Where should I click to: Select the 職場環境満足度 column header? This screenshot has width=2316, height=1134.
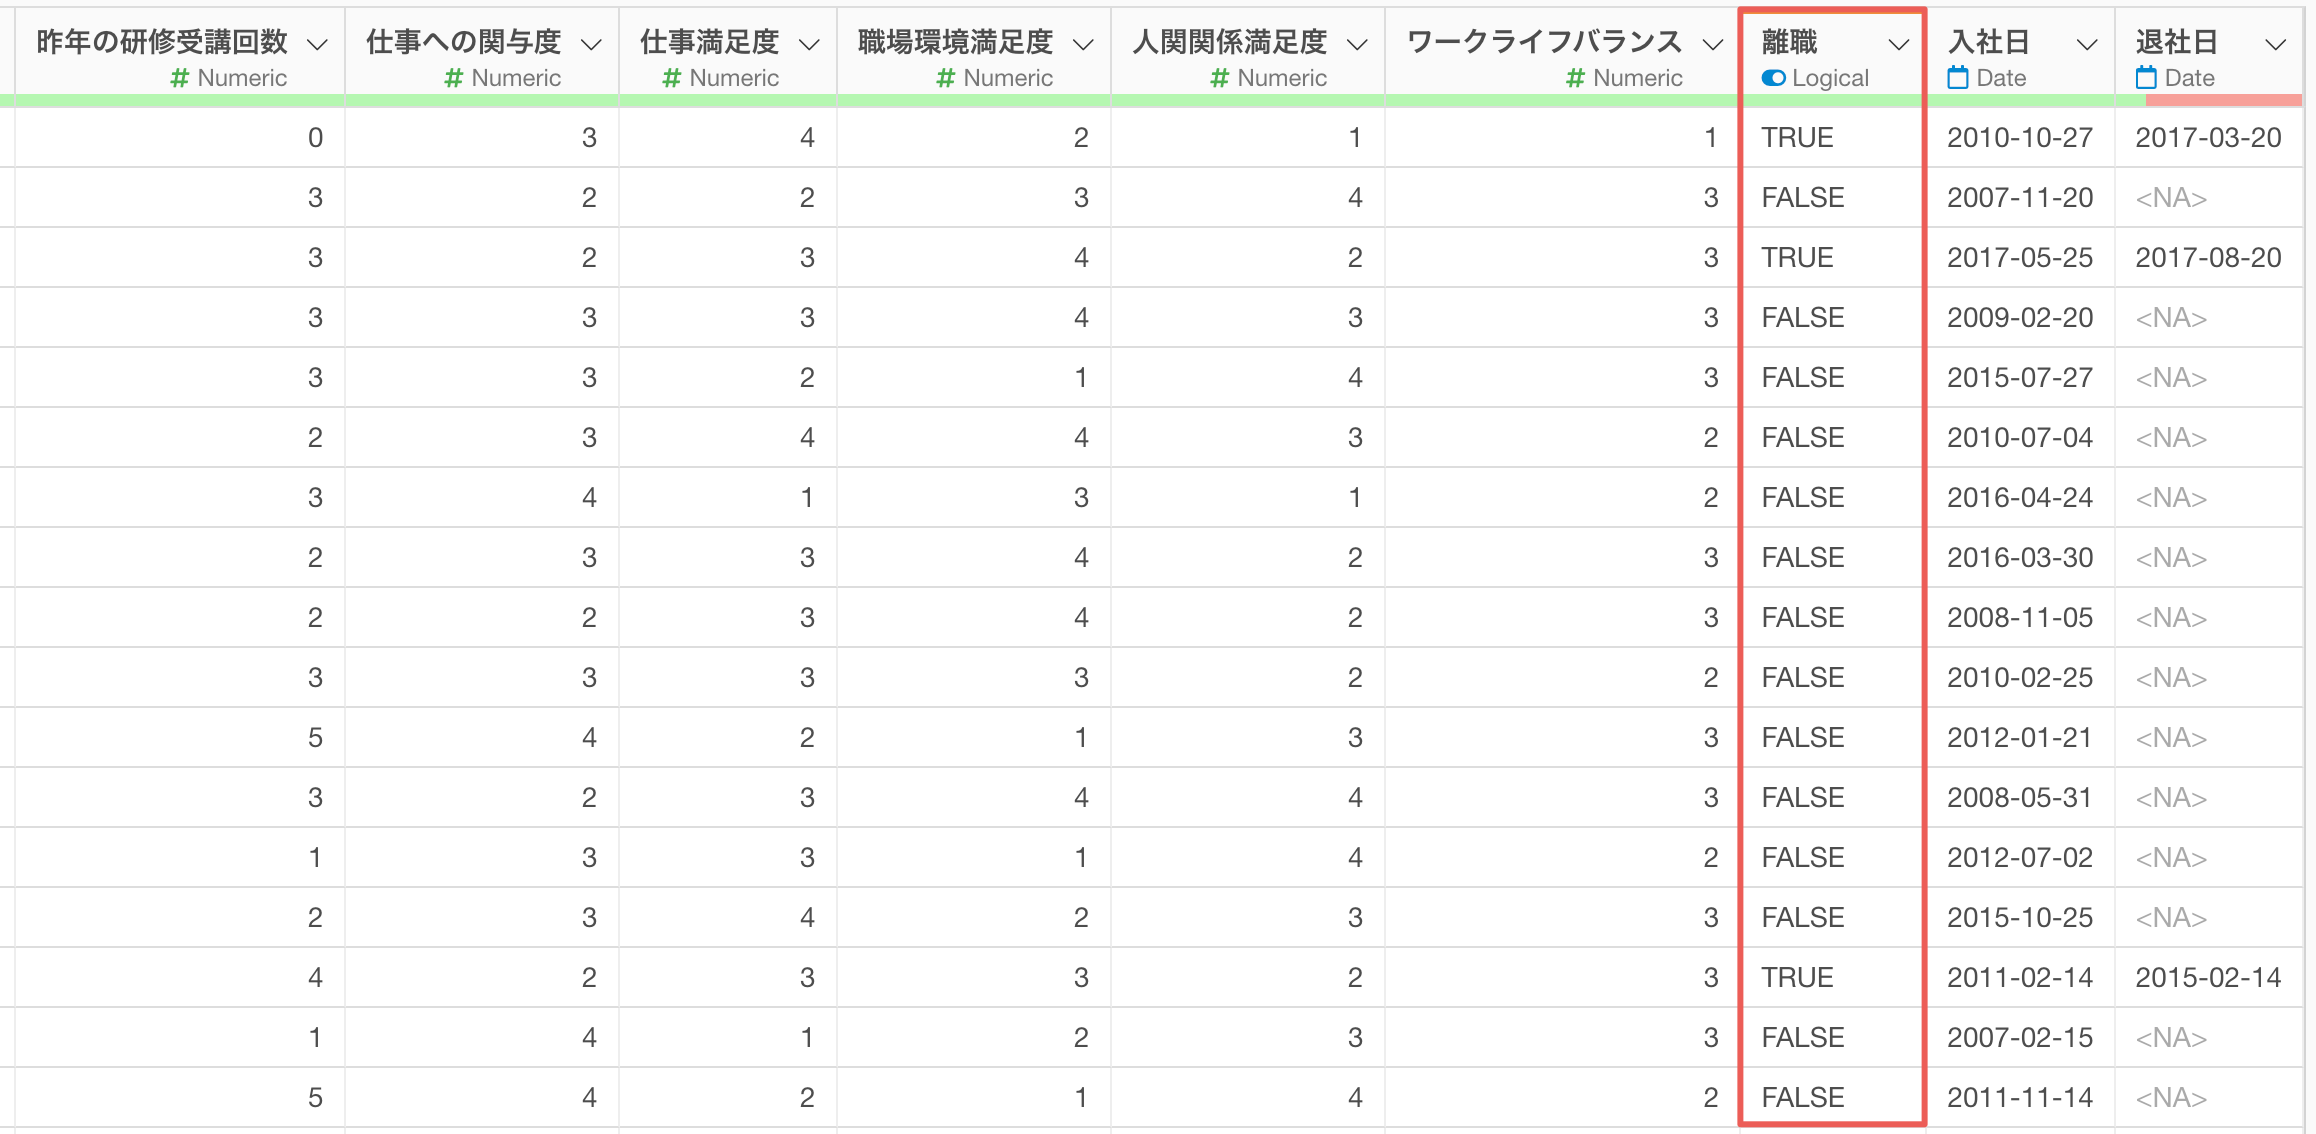pos(955,42)
